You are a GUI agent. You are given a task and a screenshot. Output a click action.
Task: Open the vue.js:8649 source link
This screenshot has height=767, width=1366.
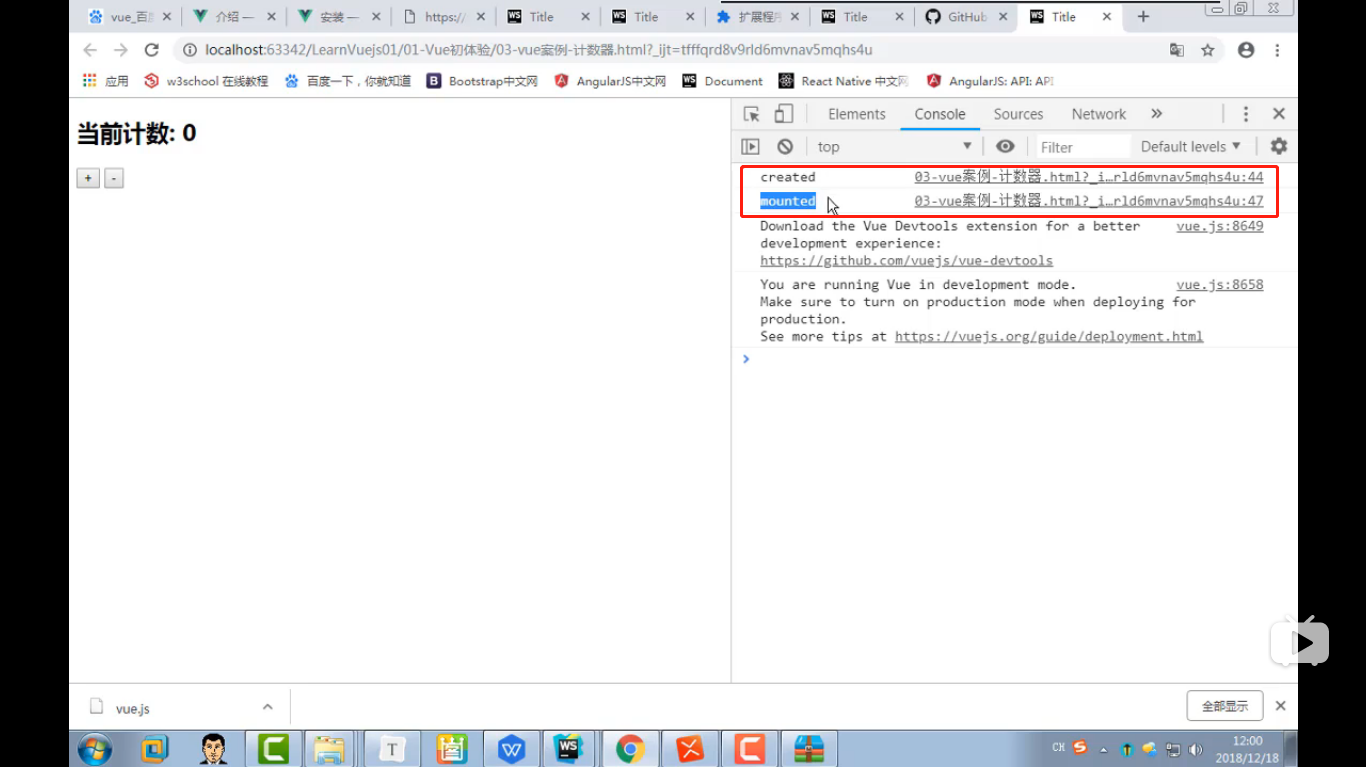tap(1220, 226)
